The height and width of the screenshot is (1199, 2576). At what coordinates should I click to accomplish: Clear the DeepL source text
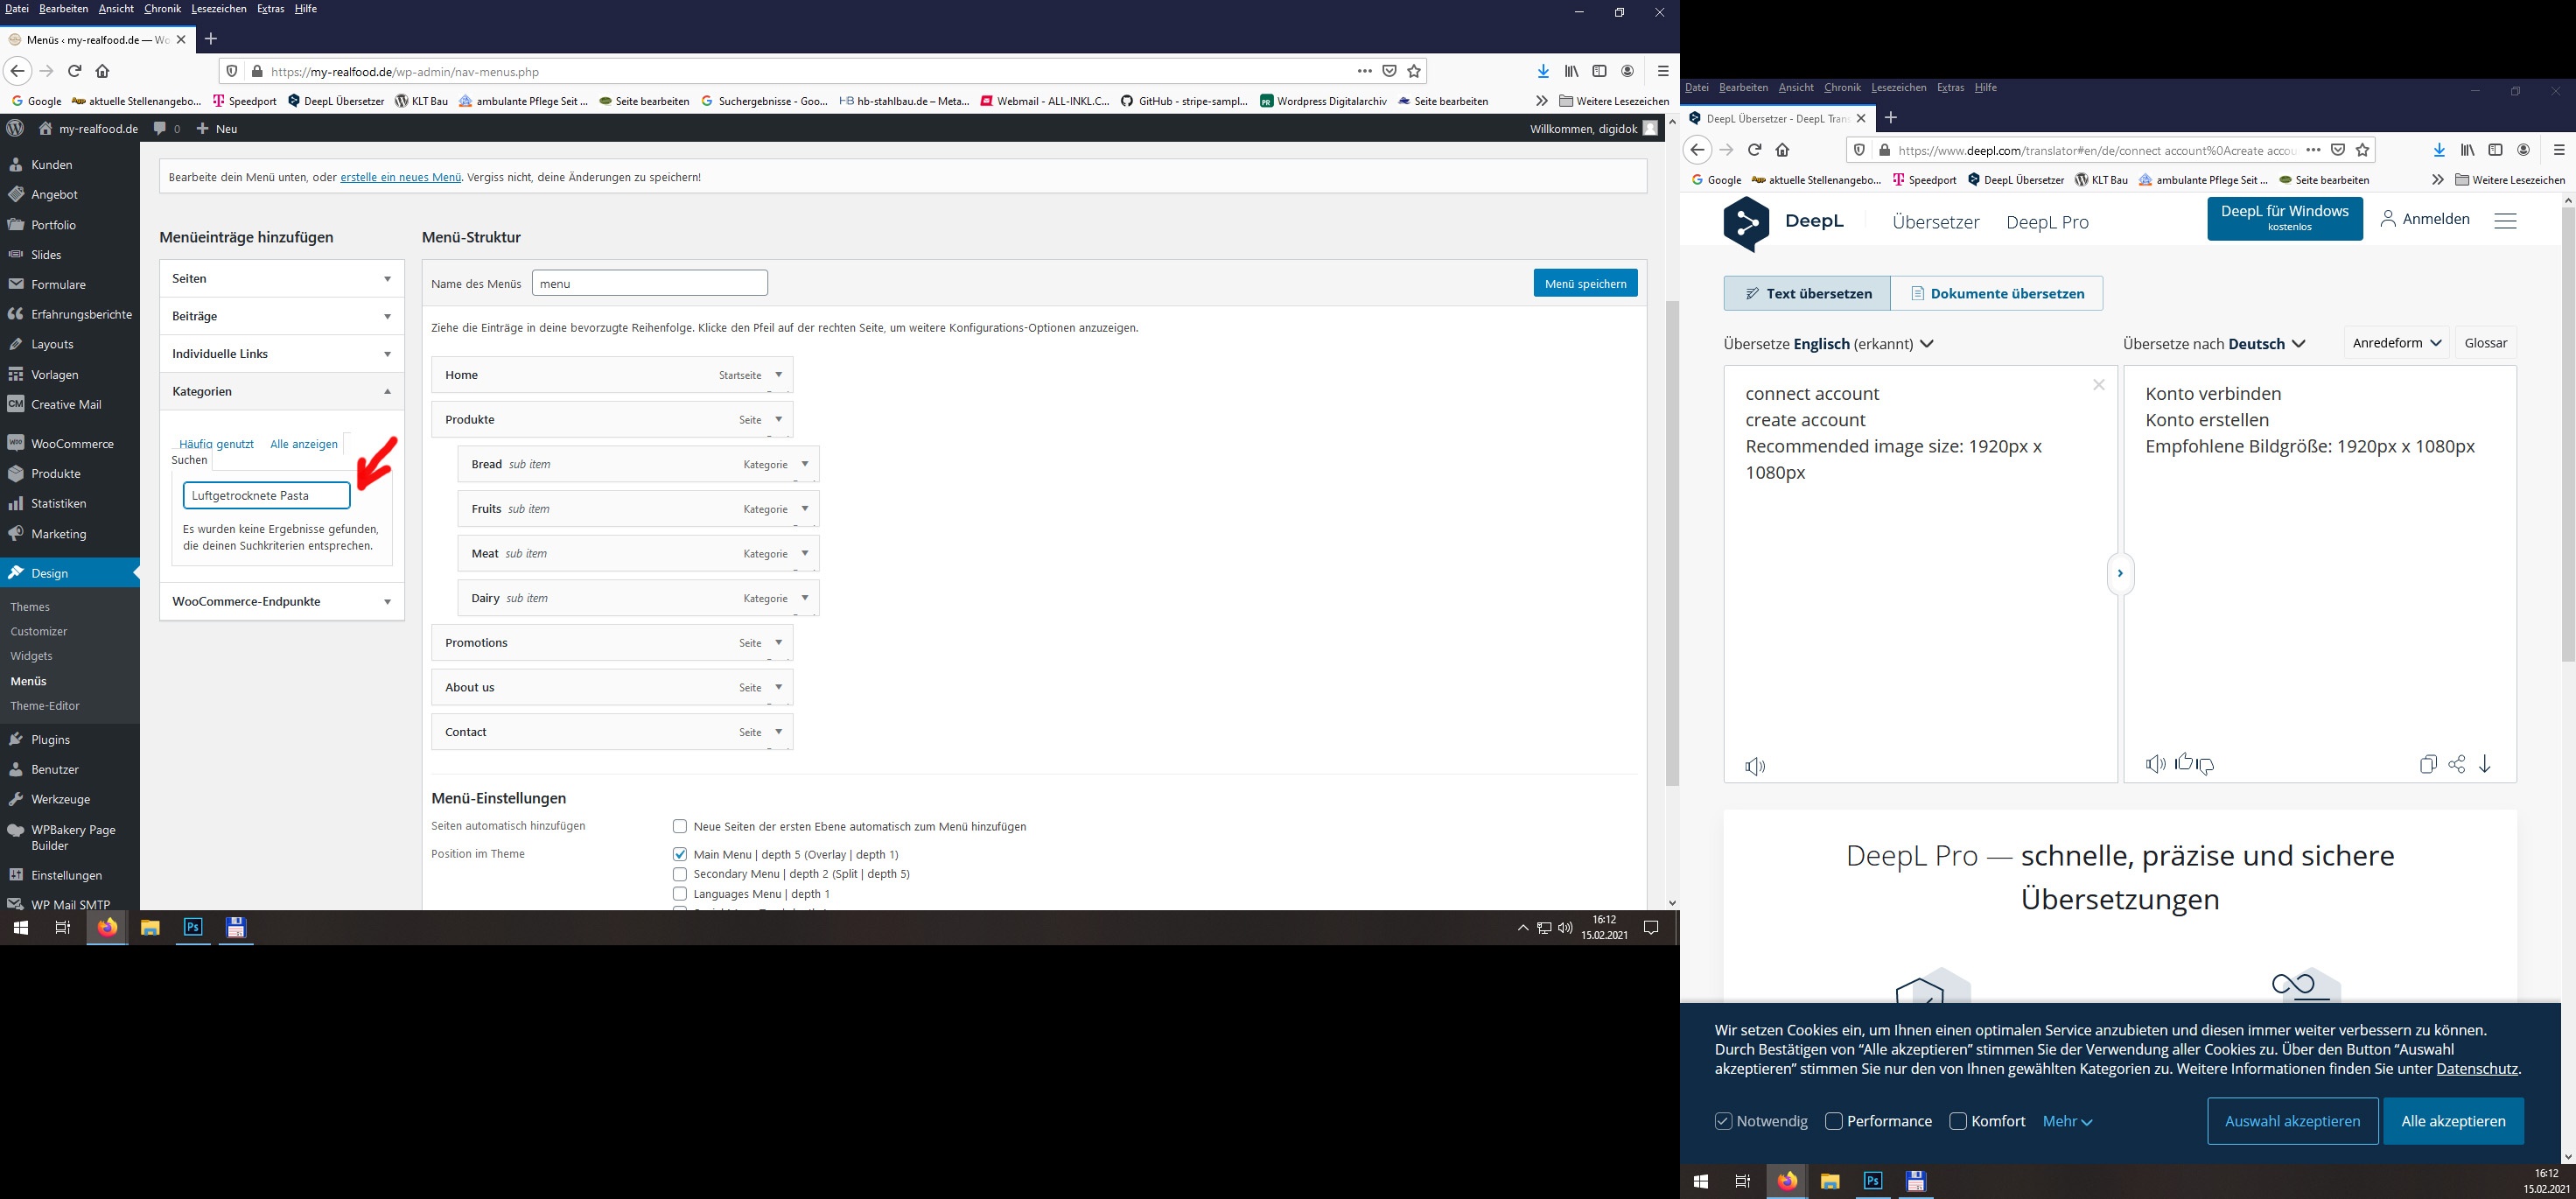coord(2099,385)
